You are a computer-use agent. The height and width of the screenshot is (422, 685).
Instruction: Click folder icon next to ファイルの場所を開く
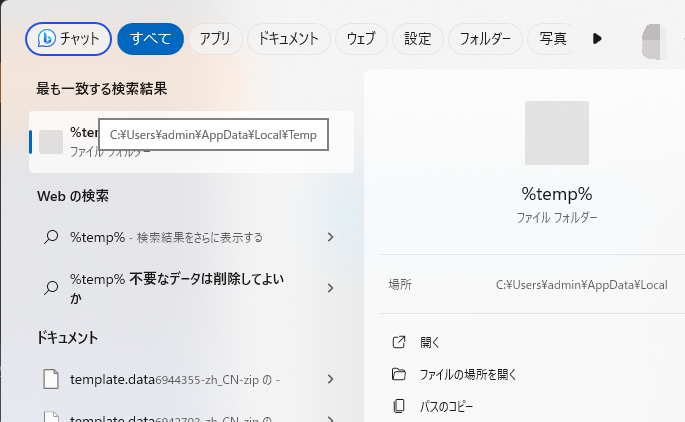coord(398,374)
